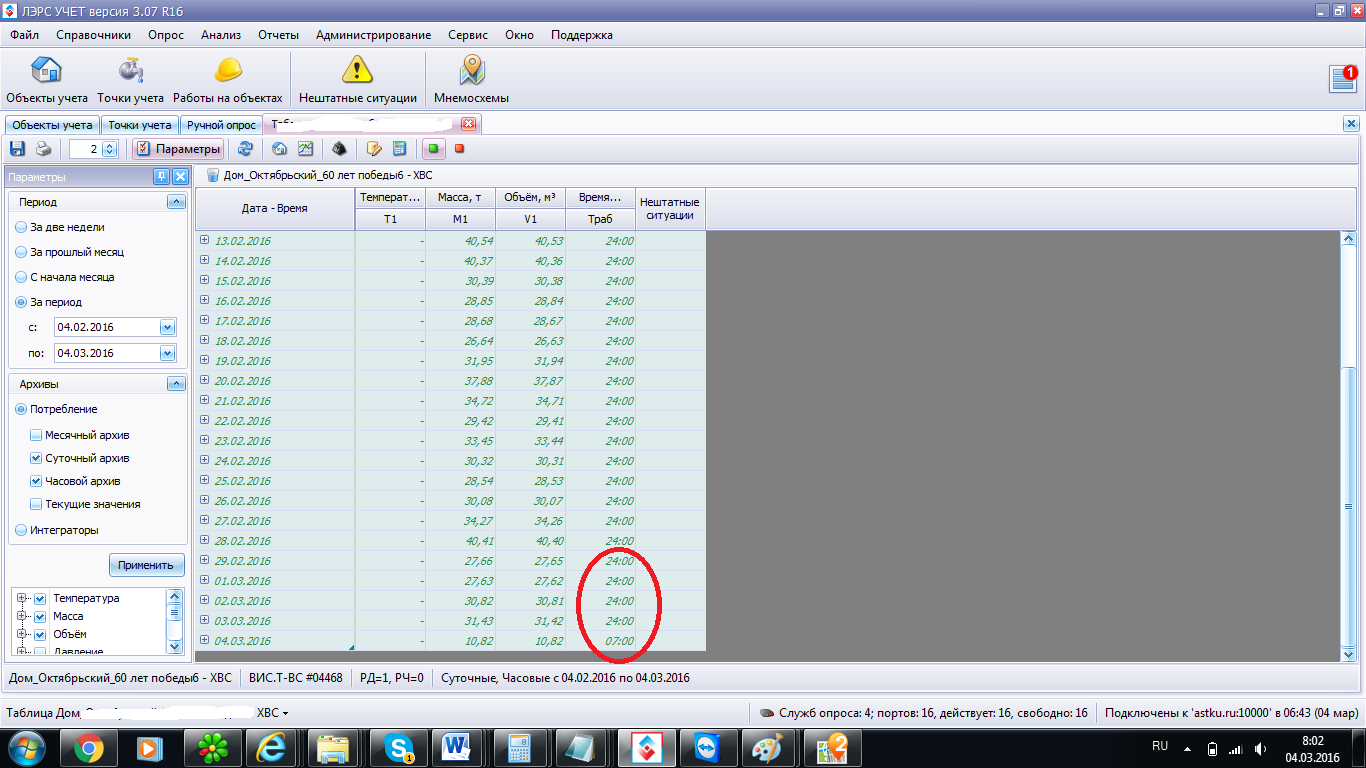Open the Справочники menu
The height and width of the screenshot is (768, 1366).
pyautogui.click(x=93, y=35)
